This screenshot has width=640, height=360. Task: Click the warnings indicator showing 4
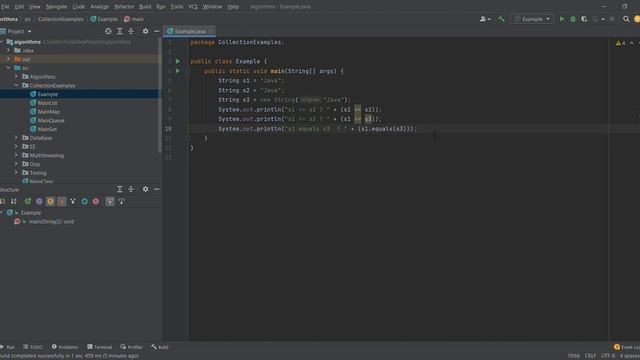click(620, 43)
